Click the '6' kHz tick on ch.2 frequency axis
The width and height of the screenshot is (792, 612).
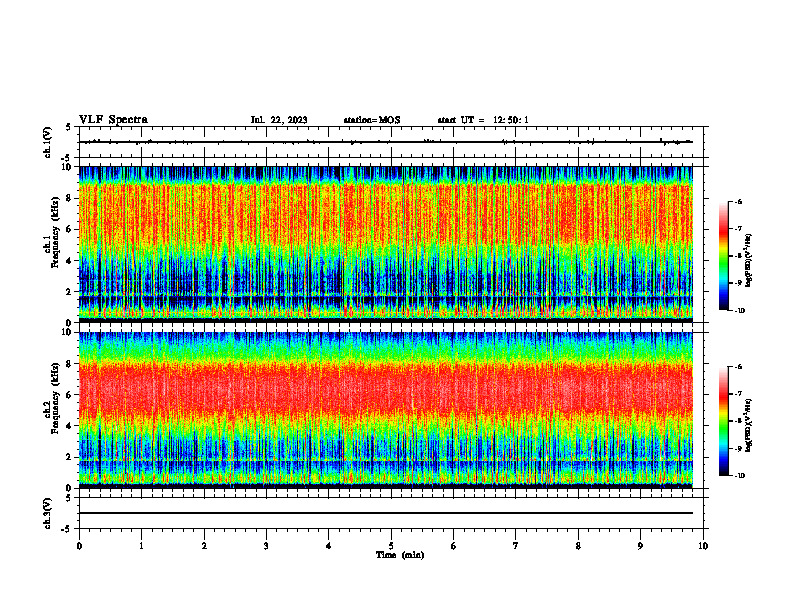point(70,395)
